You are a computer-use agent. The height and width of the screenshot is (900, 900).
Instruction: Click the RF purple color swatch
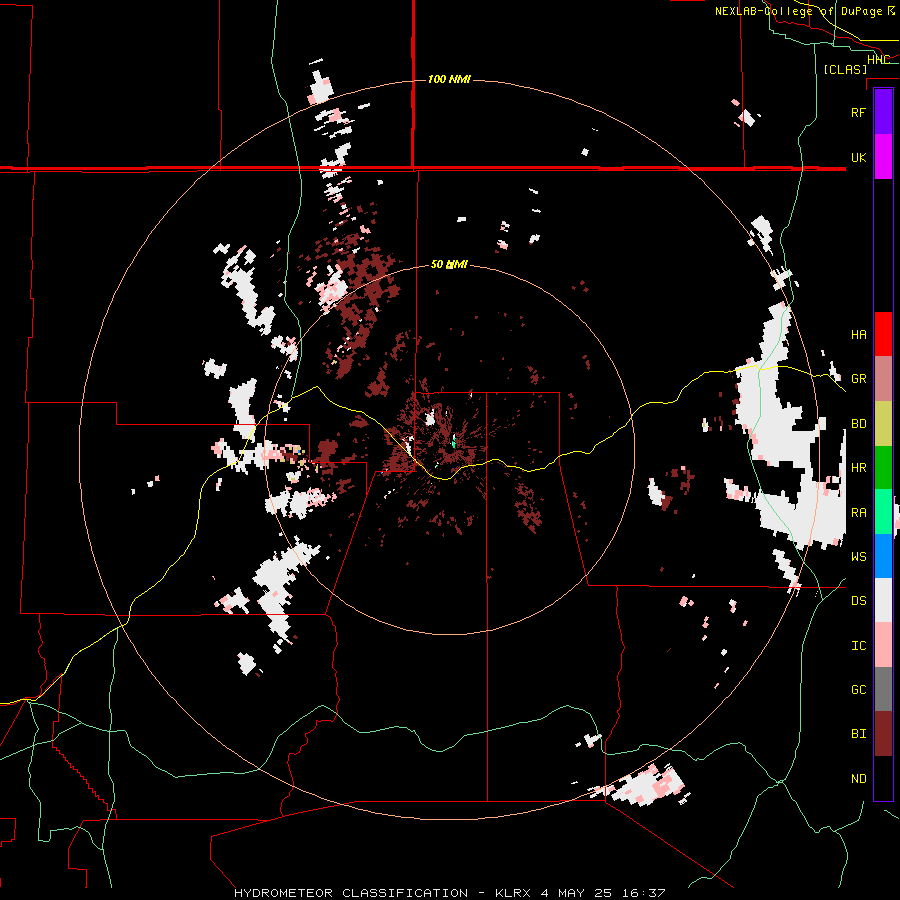click(883, 111)
